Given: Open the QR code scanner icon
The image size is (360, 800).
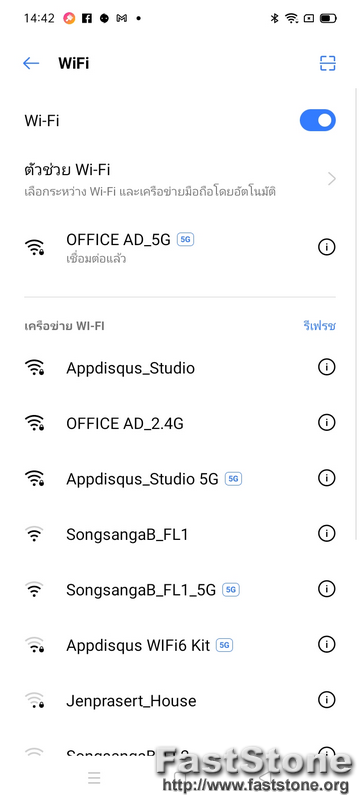Looking at the screenshot, I should click(327, 63).
